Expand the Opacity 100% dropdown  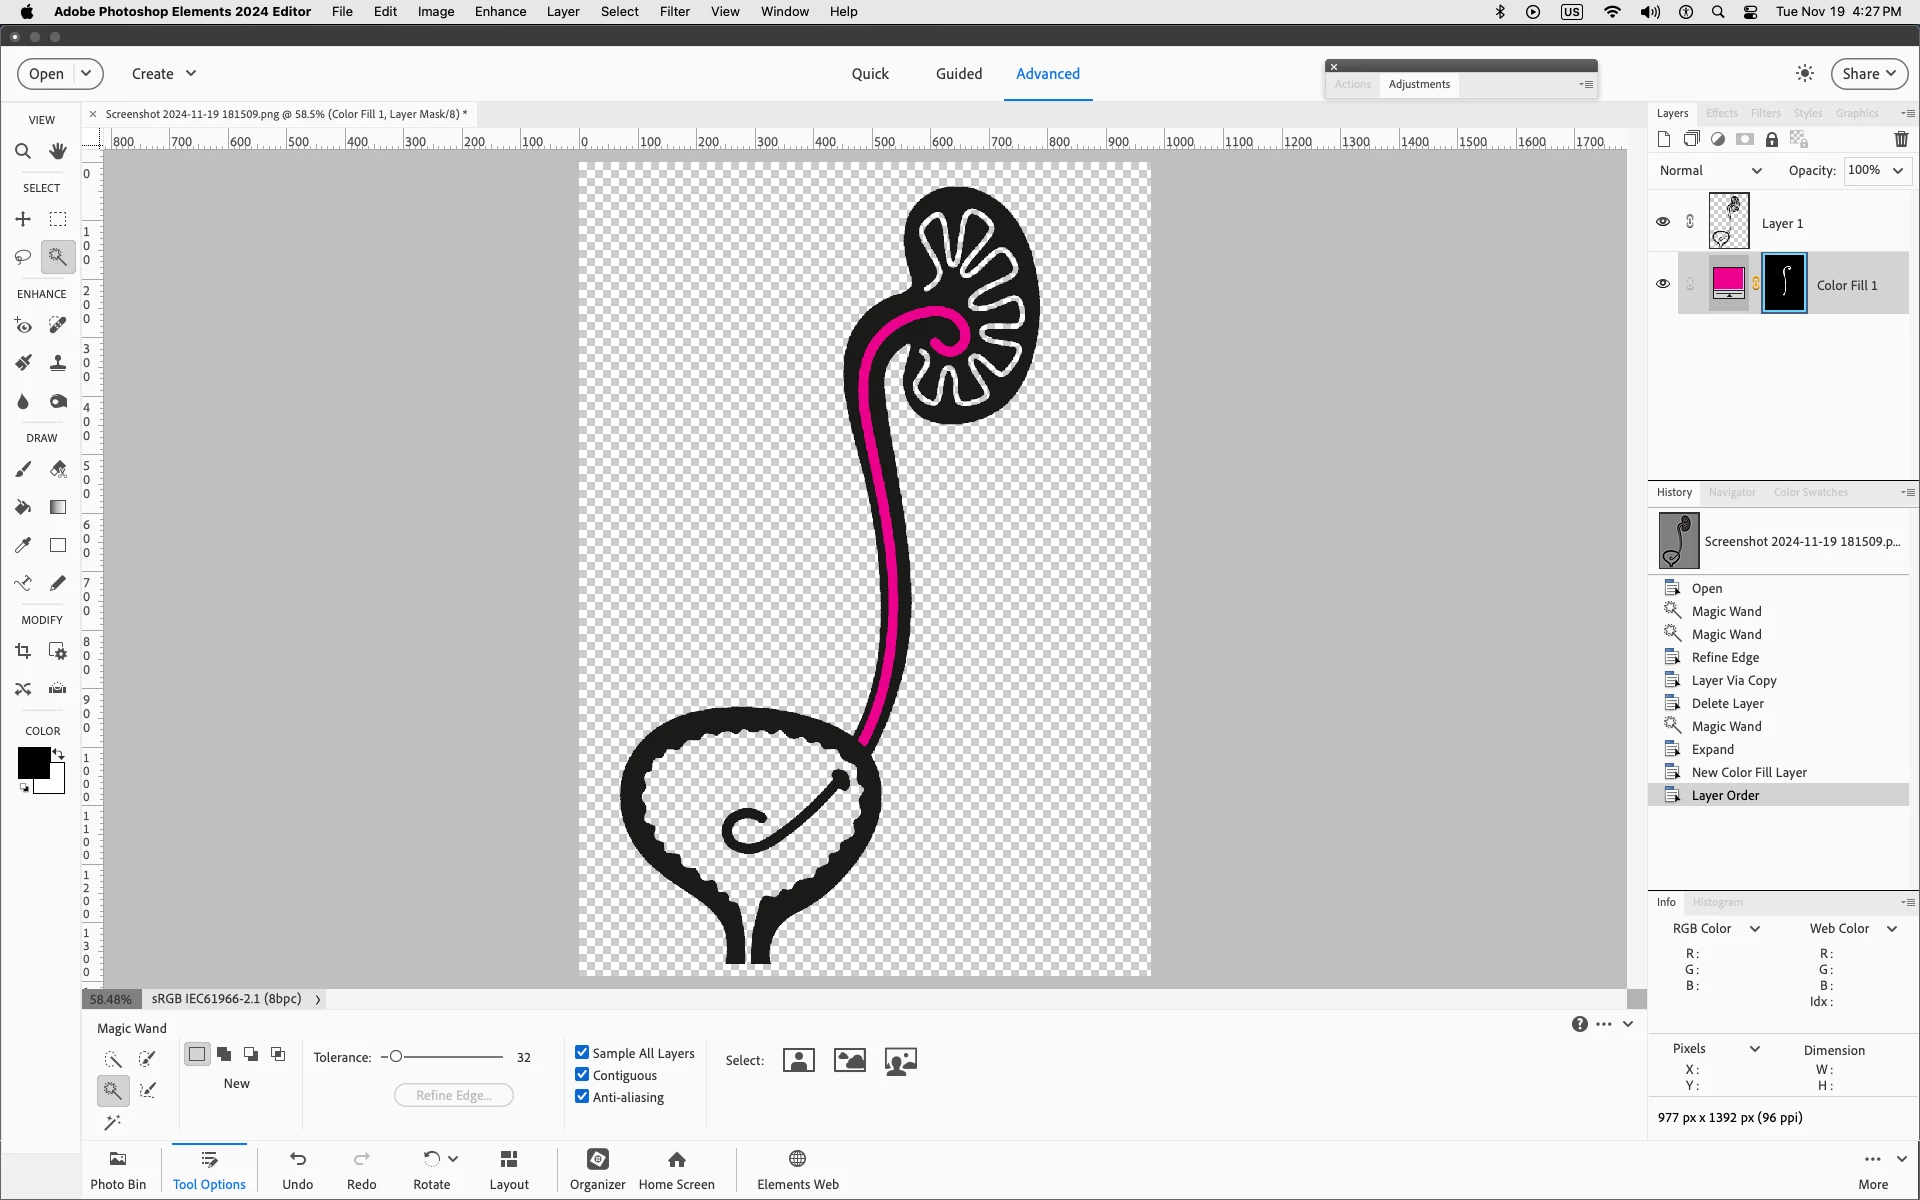click(1897, 171)
